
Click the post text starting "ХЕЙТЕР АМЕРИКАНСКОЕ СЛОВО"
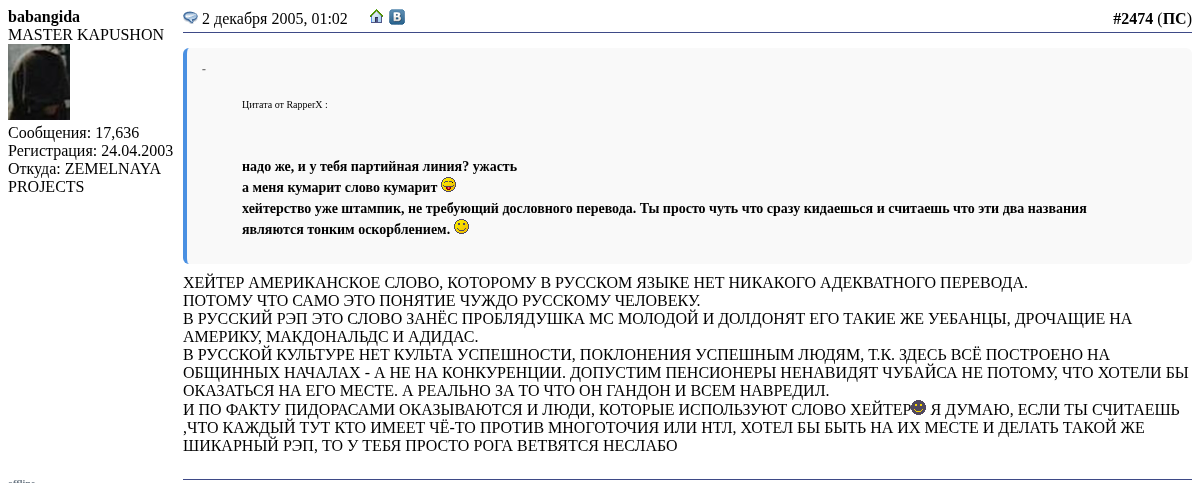(x=605, y=283)
